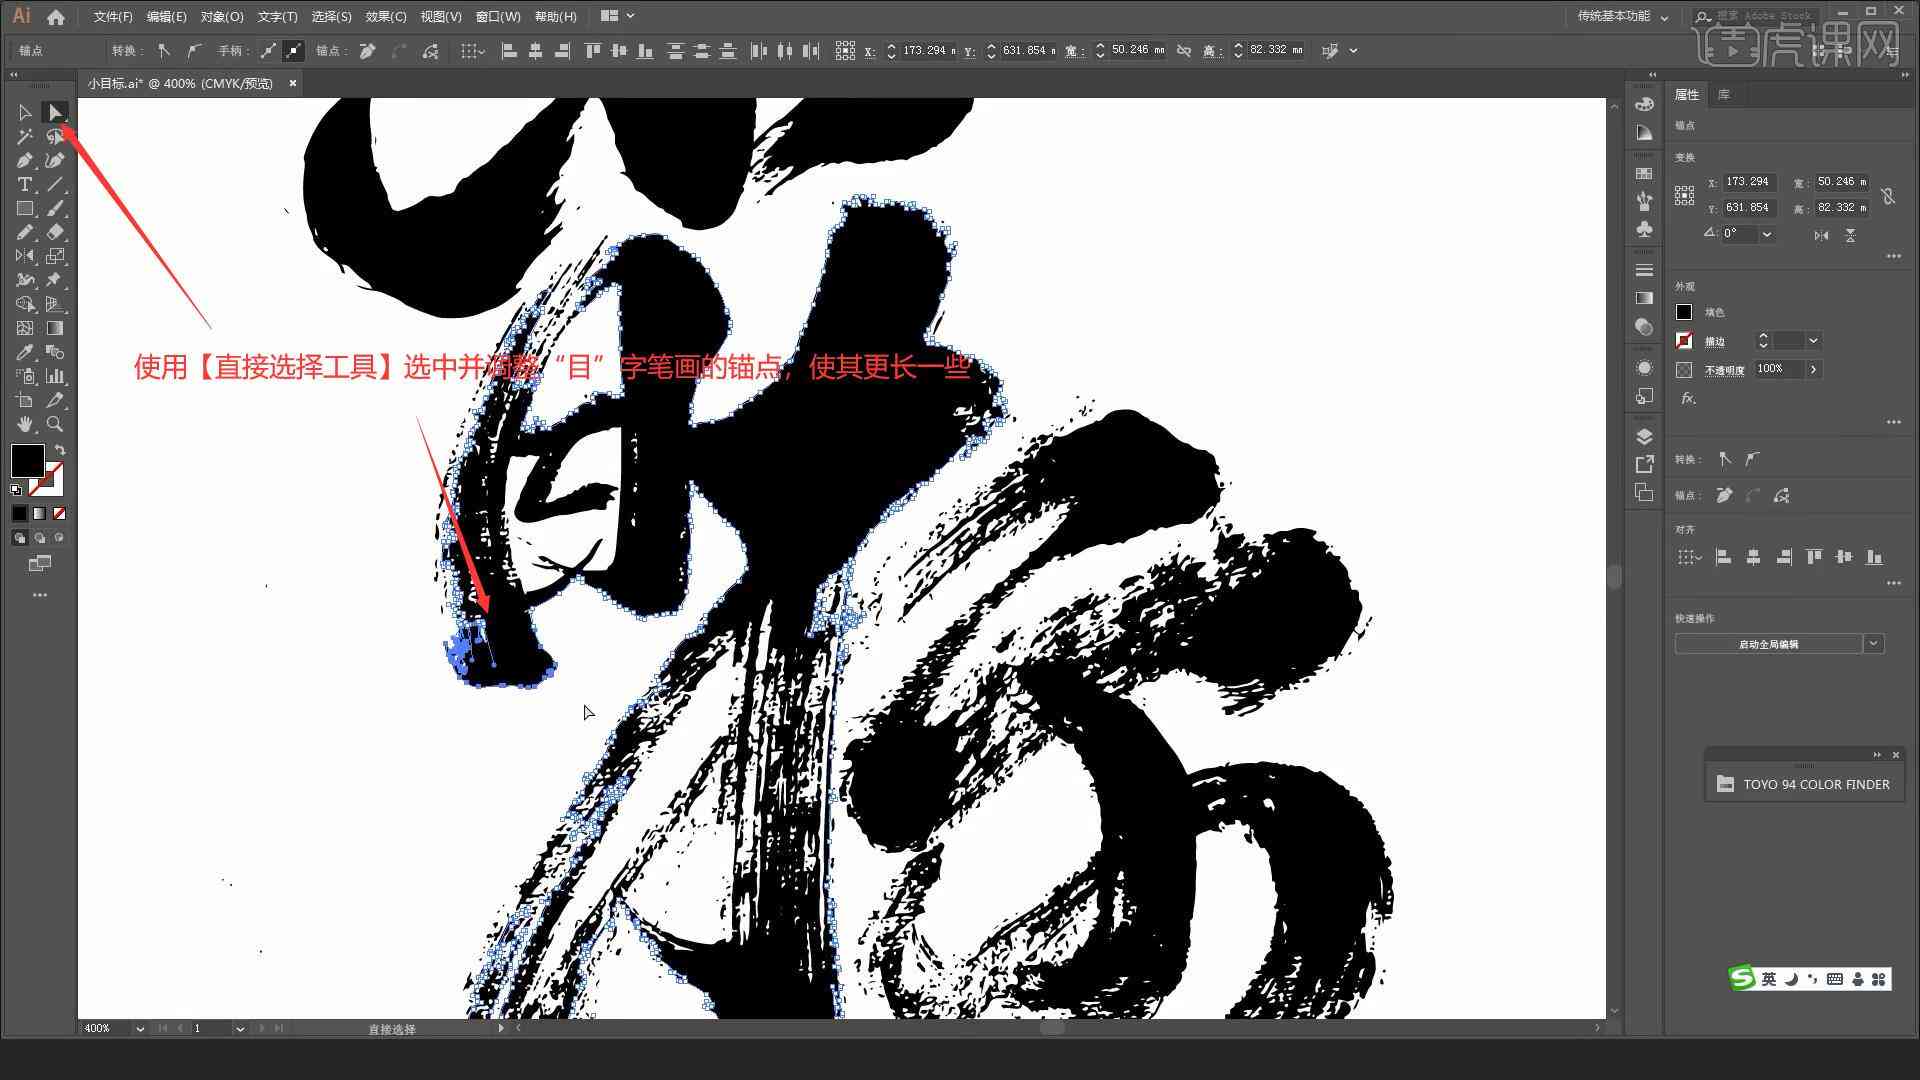Screen dimensions: 1920x1080
Task: Select the Direct Selection tool
Action: (x=53, y=113)
